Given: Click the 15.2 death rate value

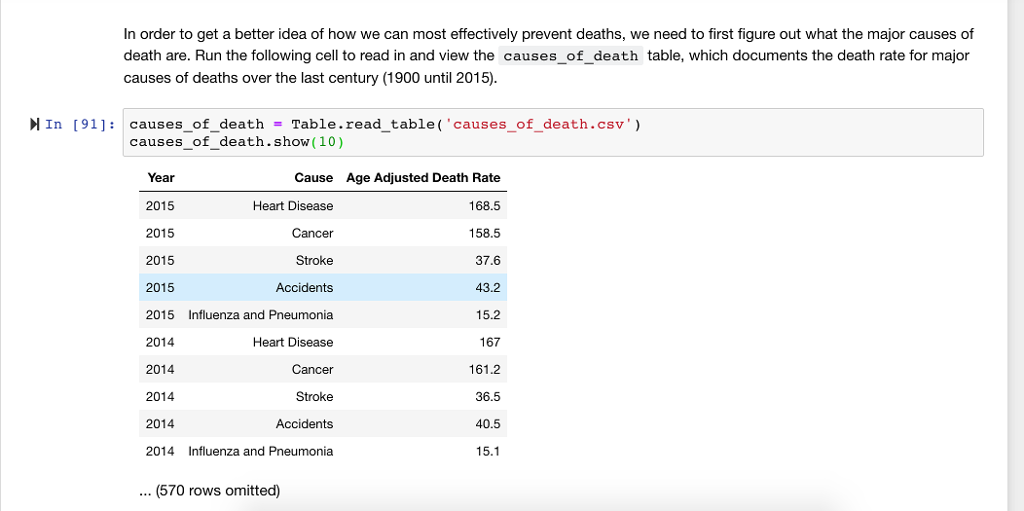Looking at the screenshot, I should [488, 315].
